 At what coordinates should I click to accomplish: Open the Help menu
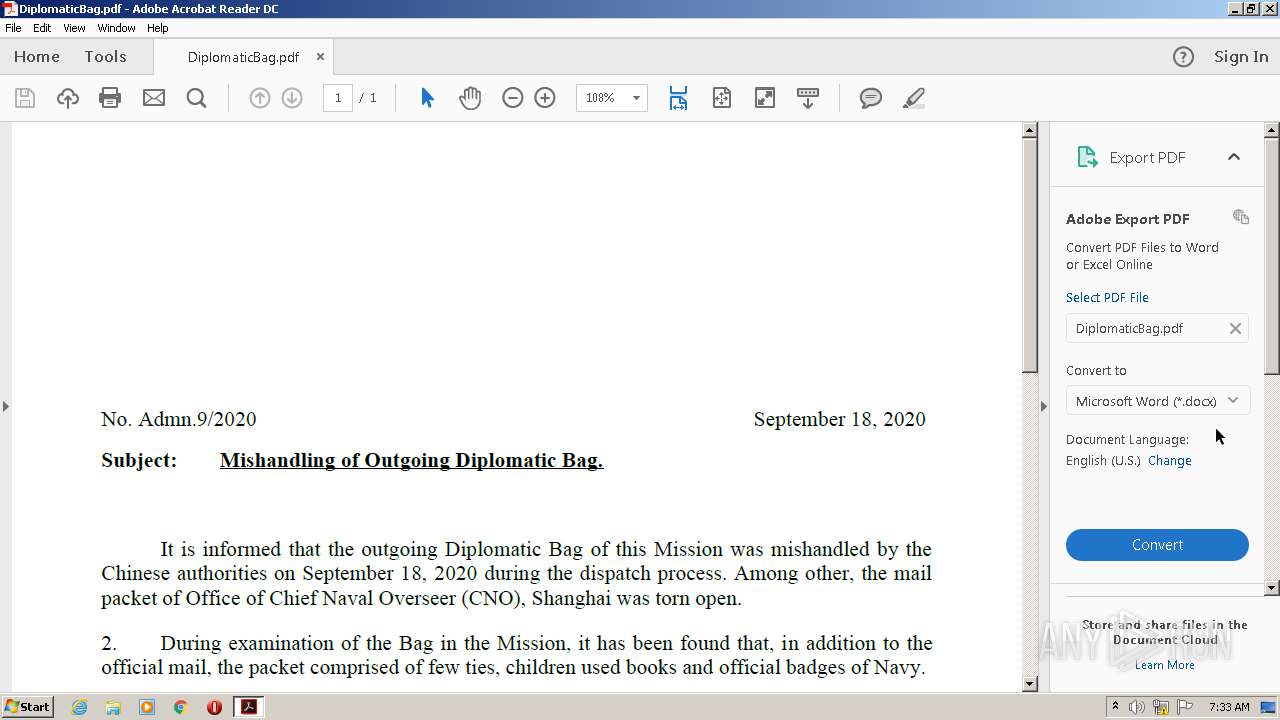point(158,28)
